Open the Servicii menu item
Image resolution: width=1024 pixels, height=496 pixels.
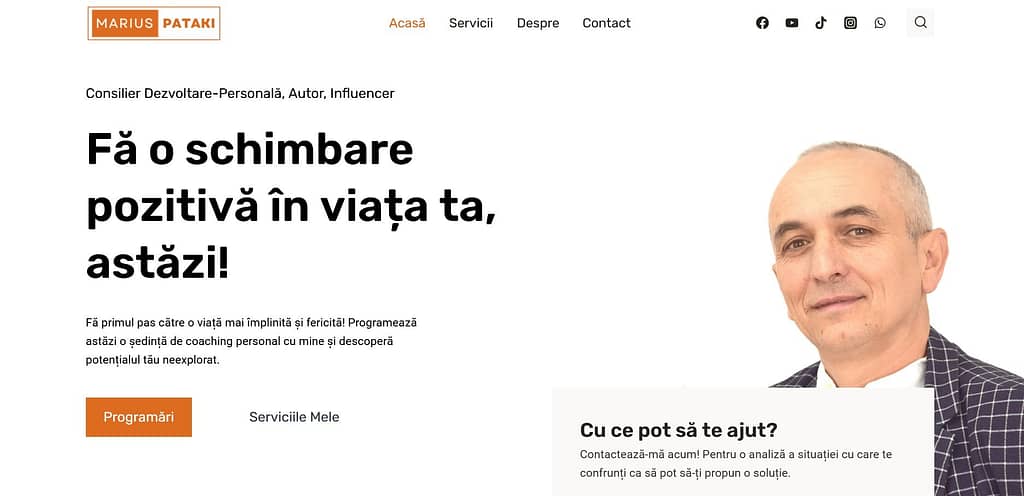click(471, 23)
